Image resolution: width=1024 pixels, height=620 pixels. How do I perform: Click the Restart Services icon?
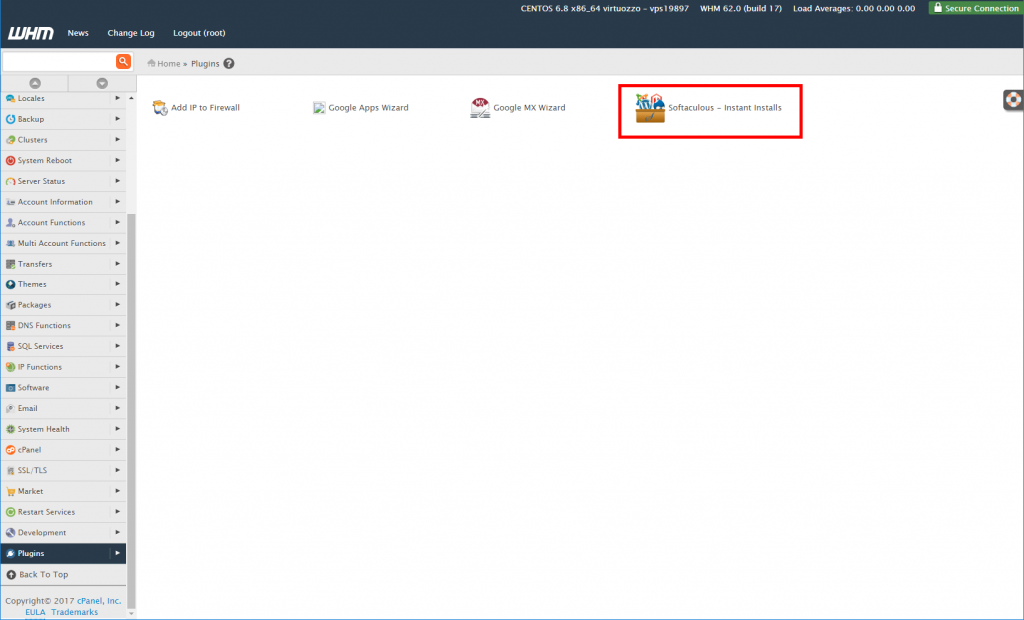point(10,512)
